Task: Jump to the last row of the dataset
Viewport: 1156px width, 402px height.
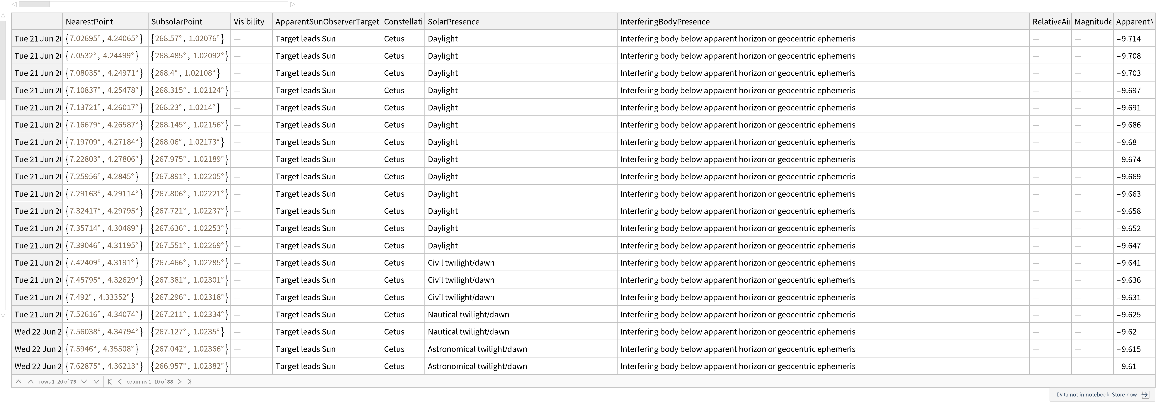Action: point(96,381)
